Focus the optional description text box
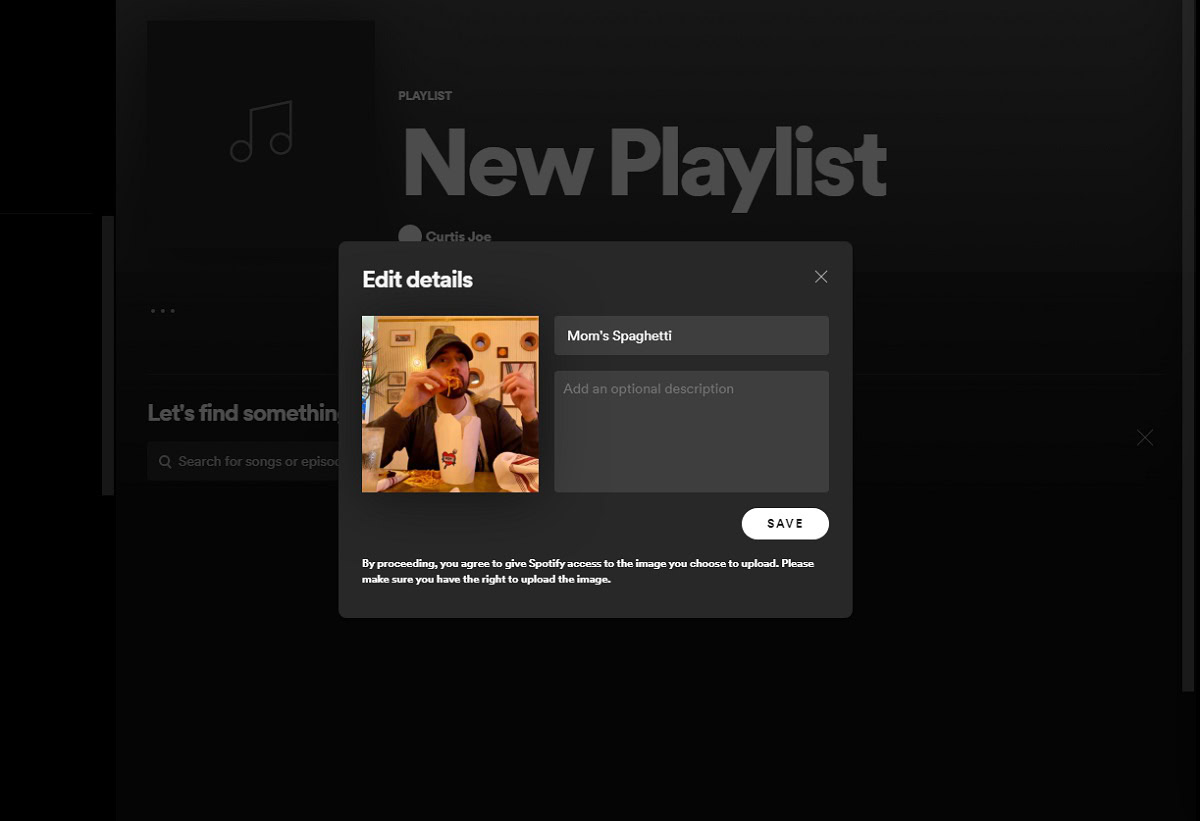 [x=691, y=431]
